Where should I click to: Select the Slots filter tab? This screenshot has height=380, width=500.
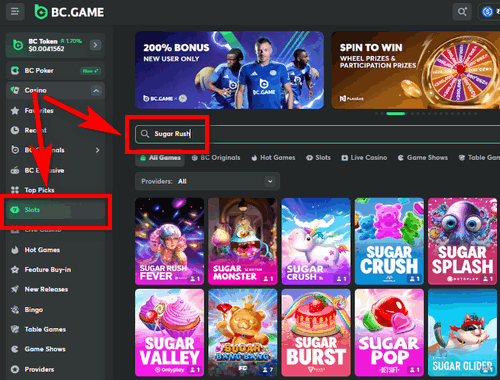point(319,158)
